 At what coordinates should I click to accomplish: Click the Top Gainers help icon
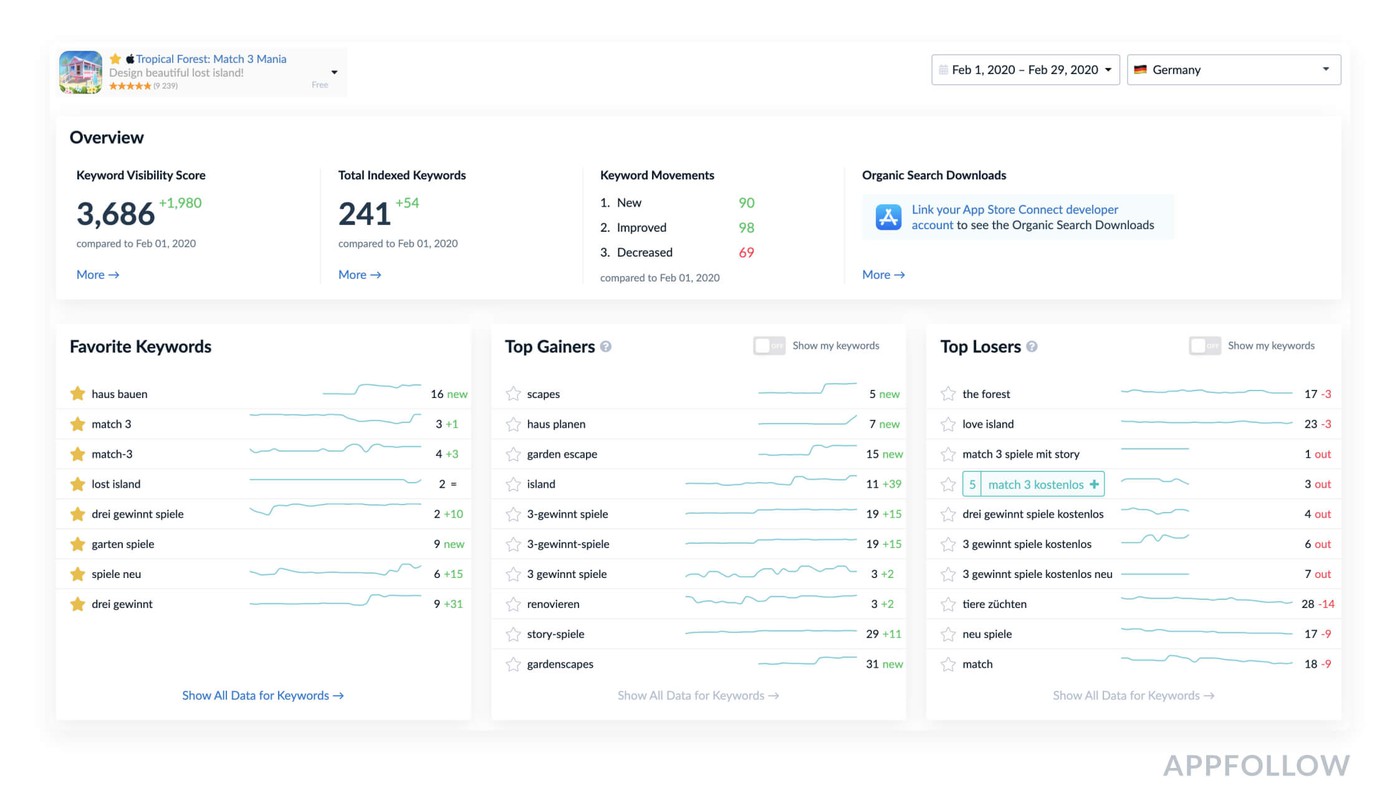point(606,347)
